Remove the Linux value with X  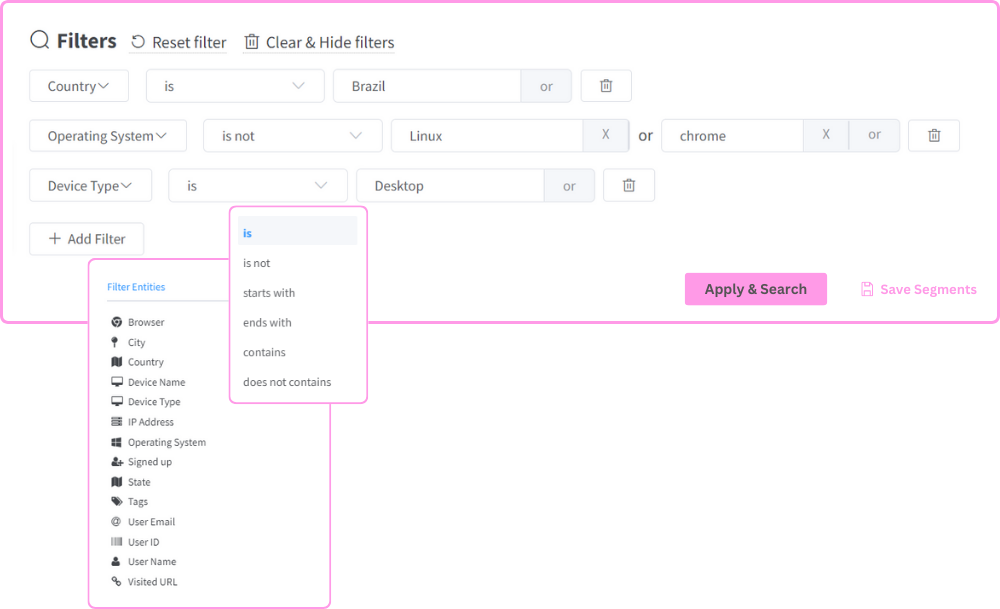(x=605, y=135)
